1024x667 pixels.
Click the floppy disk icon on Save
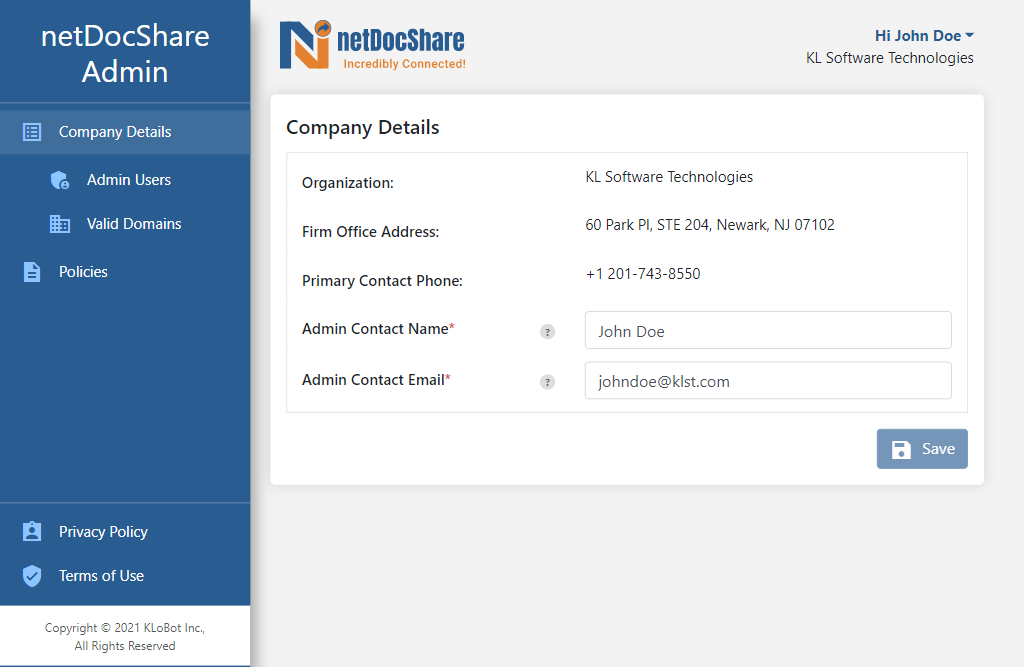point(901,449)
